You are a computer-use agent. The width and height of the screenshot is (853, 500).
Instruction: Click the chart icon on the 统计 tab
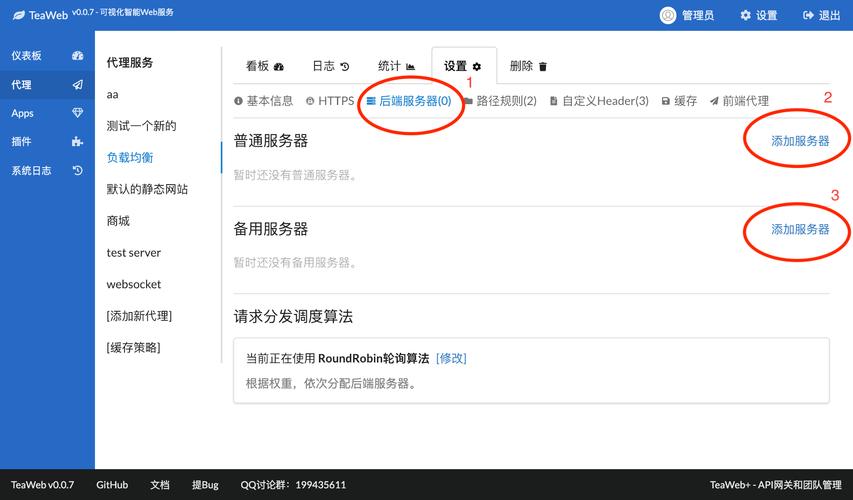click(x=410, y=66)
